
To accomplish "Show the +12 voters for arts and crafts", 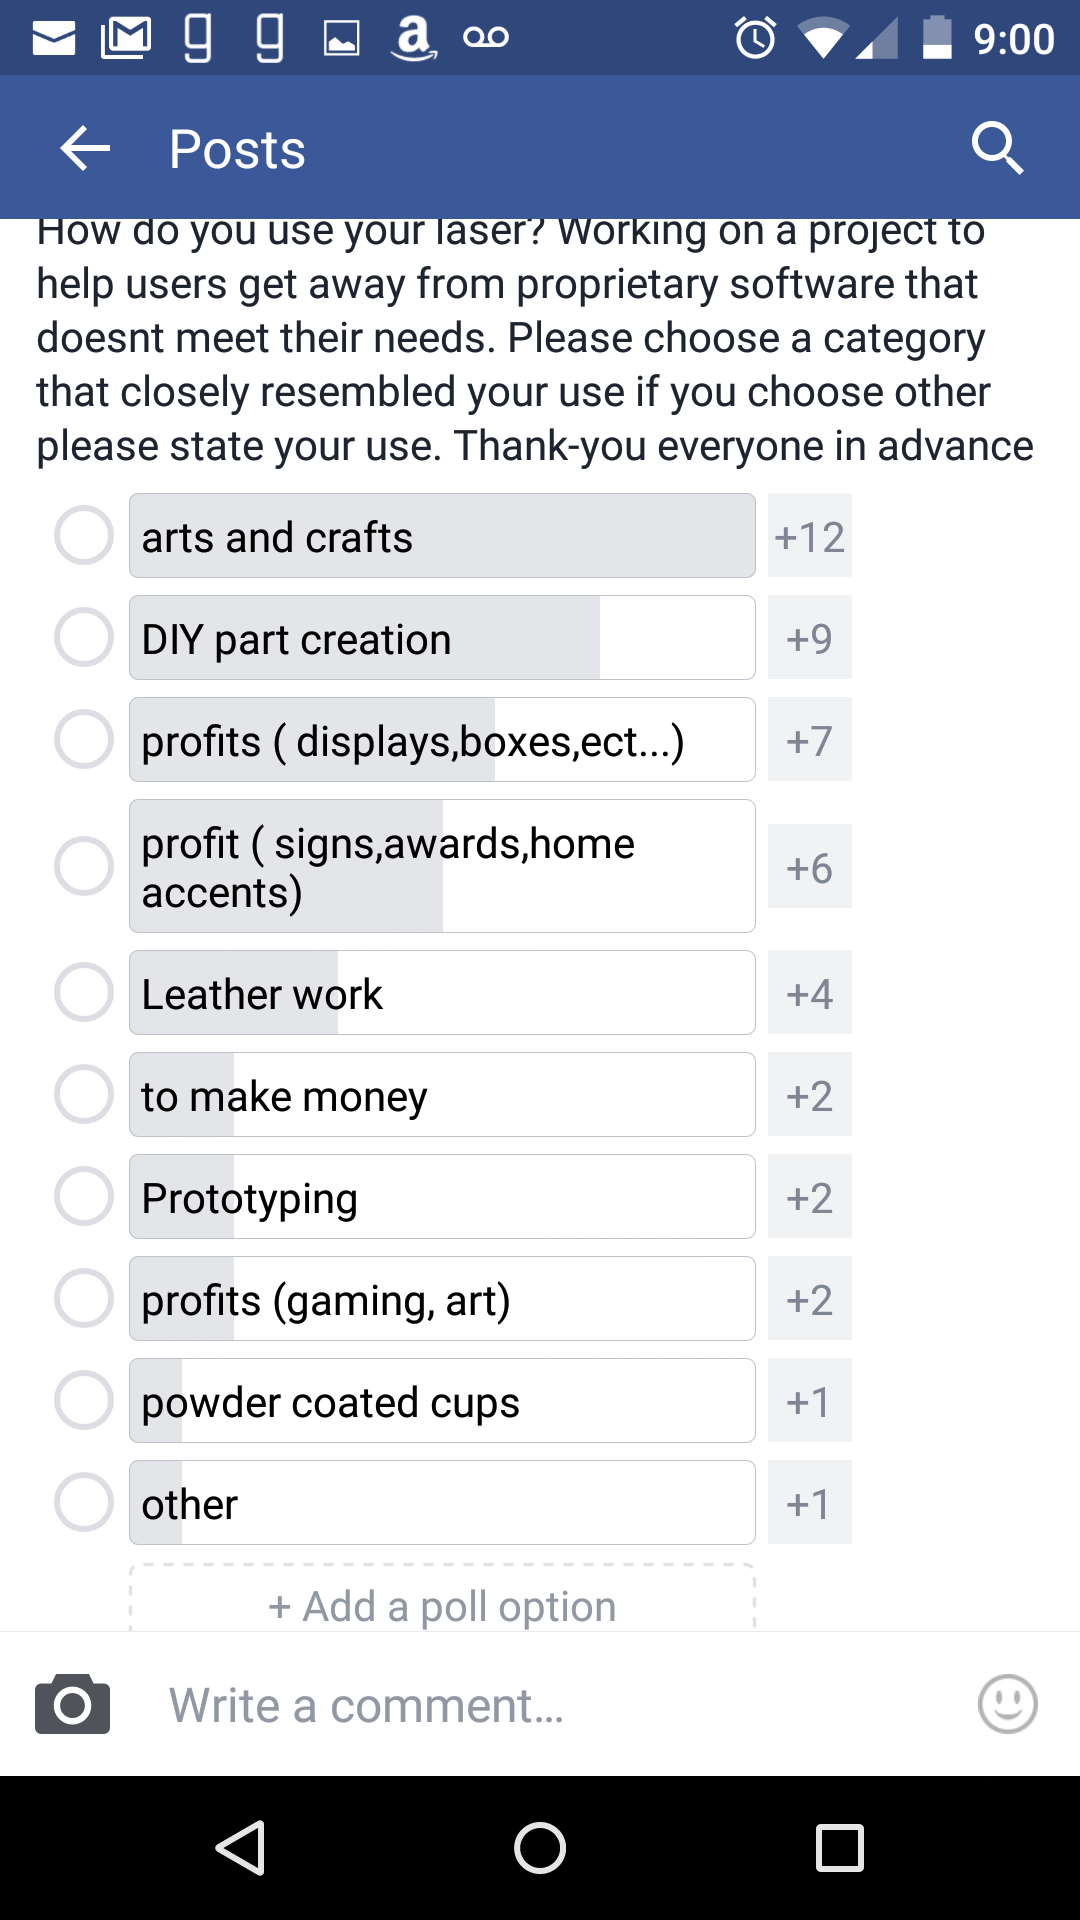I will 810,535.
